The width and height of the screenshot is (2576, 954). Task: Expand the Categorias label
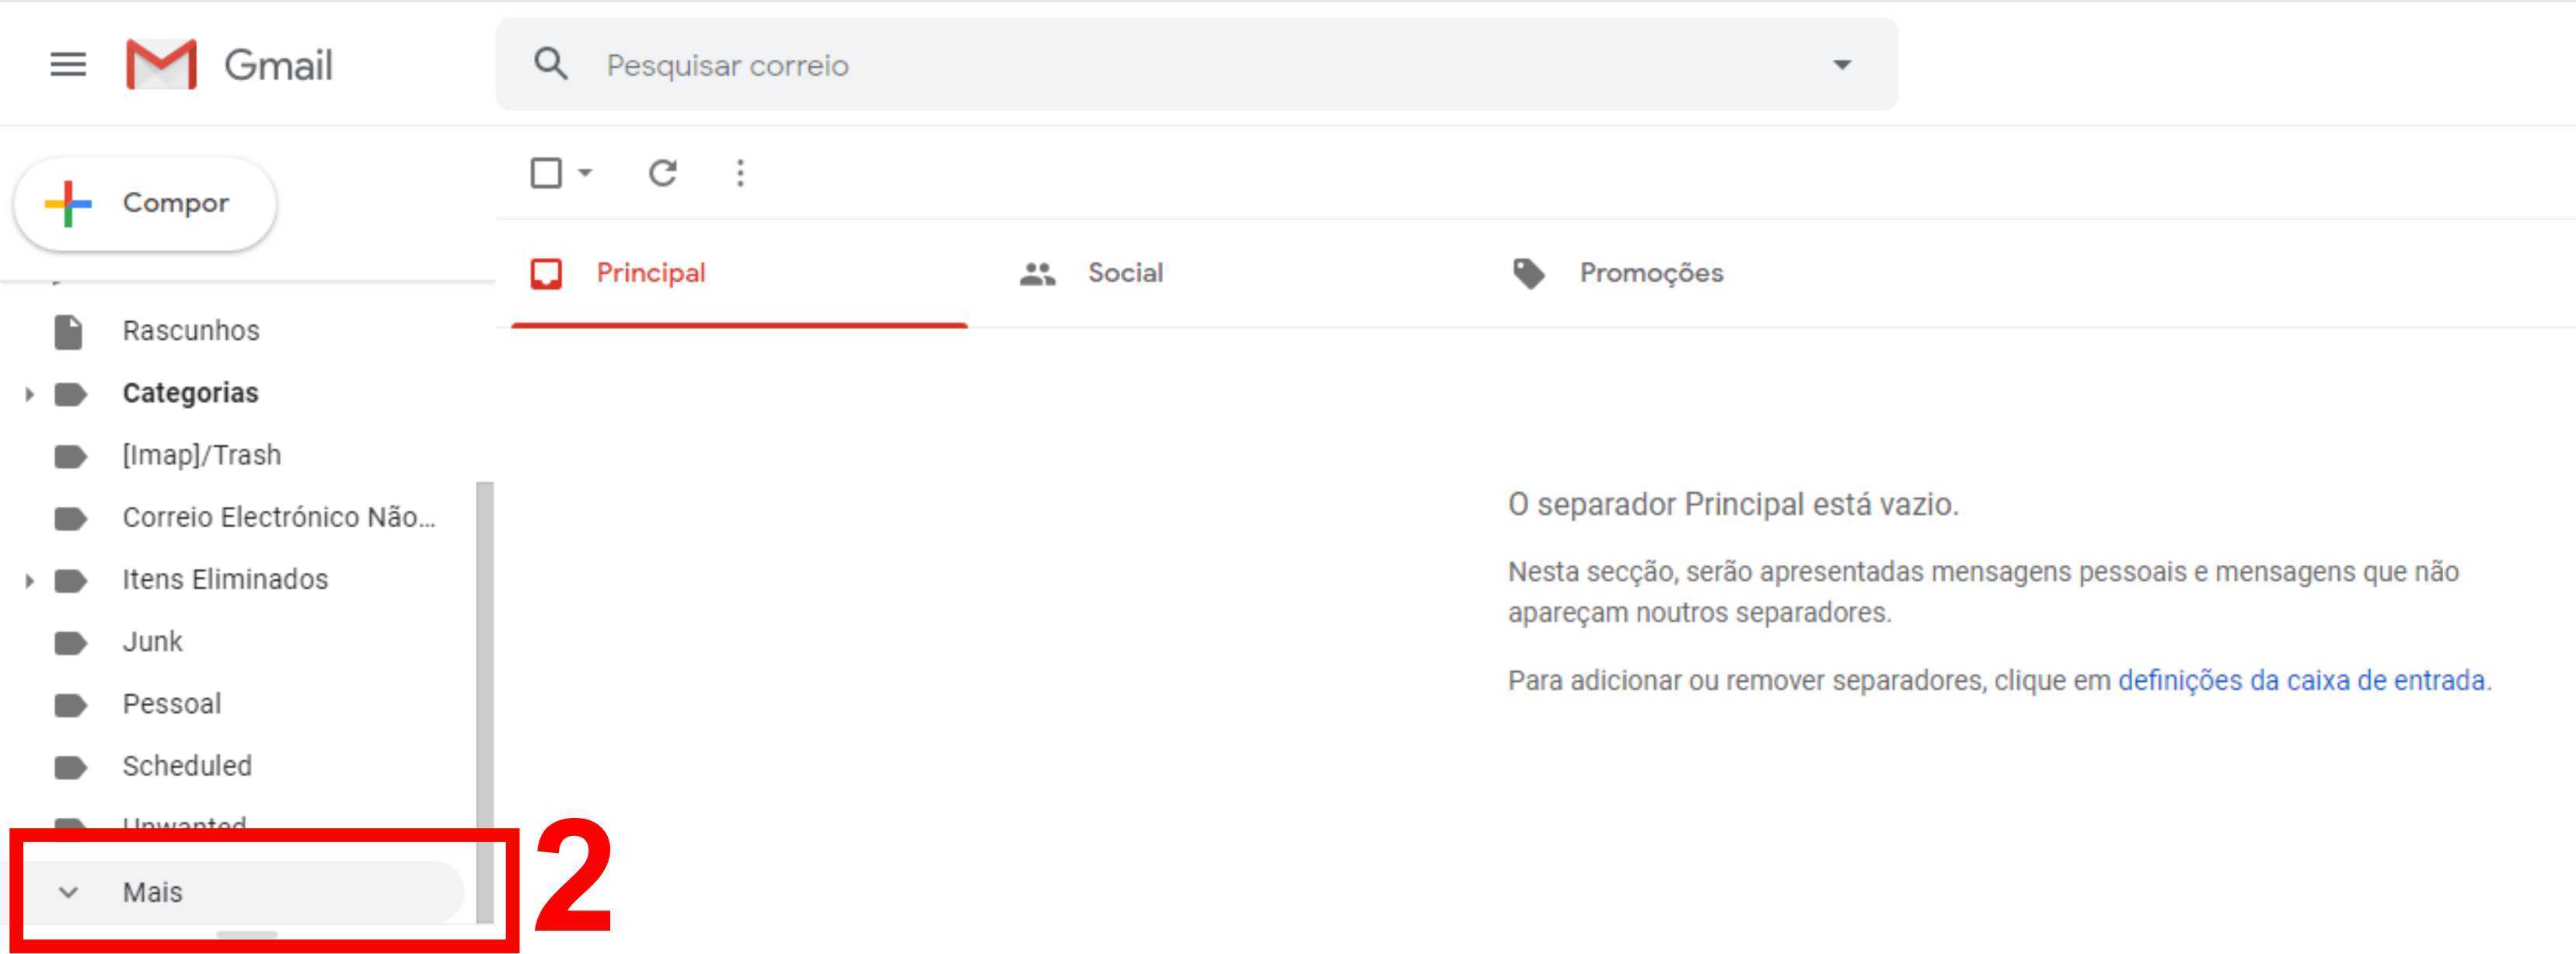tap(29, 394)
